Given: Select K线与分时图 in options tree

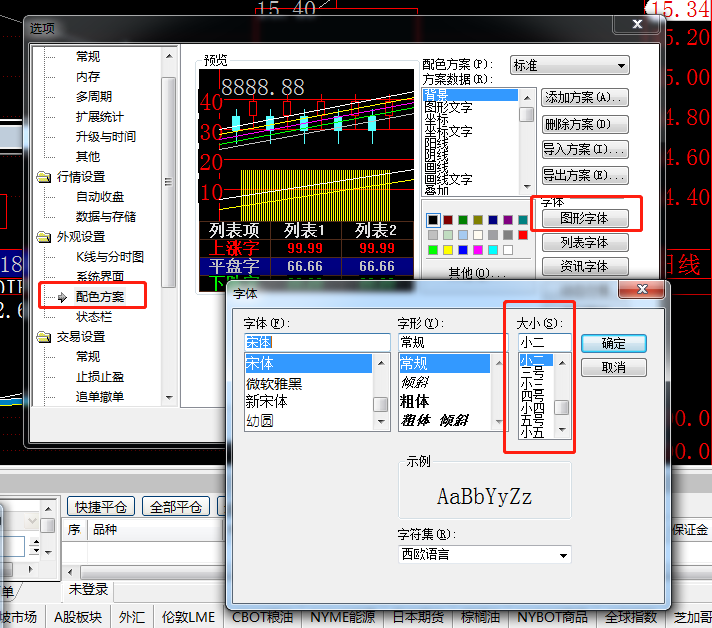Looking at the screenshot, I should coord(110,257).
